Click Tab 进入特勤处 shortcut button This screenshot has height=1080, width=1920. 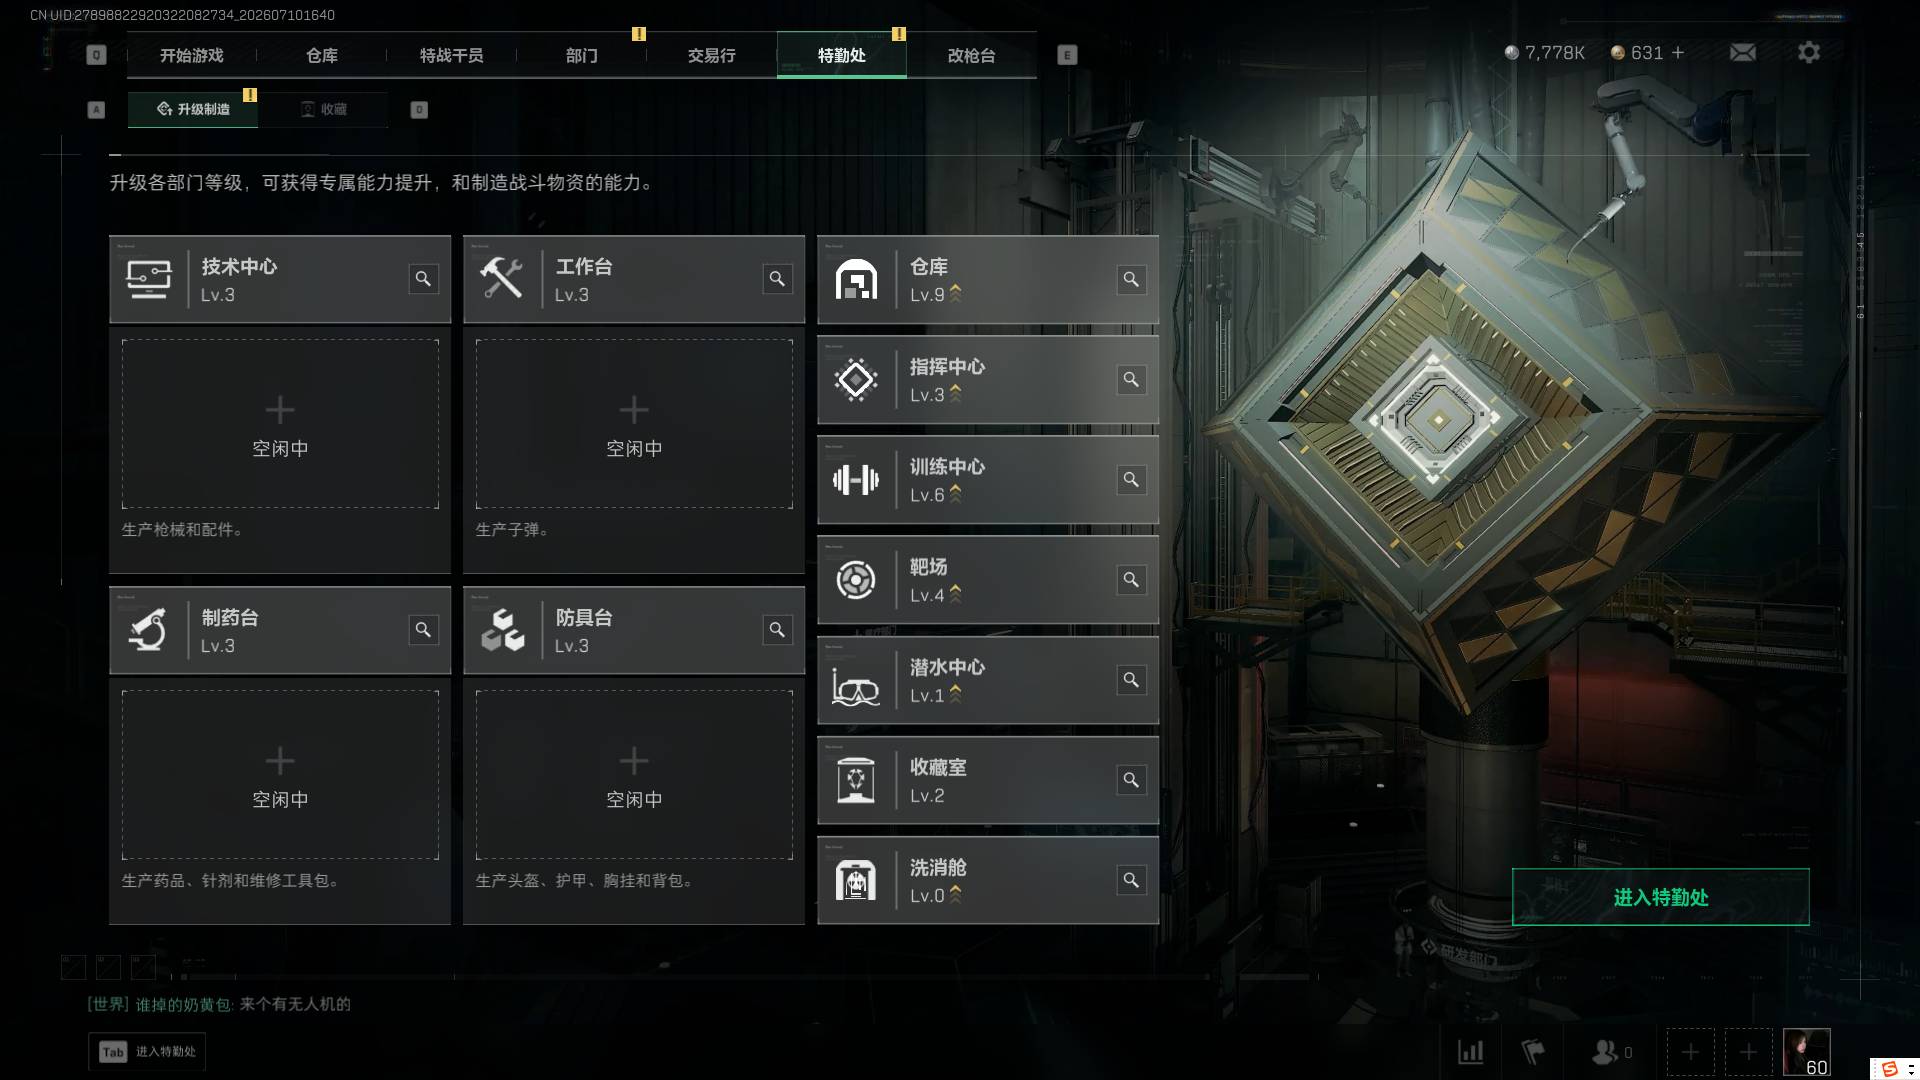pos(147,1051)
